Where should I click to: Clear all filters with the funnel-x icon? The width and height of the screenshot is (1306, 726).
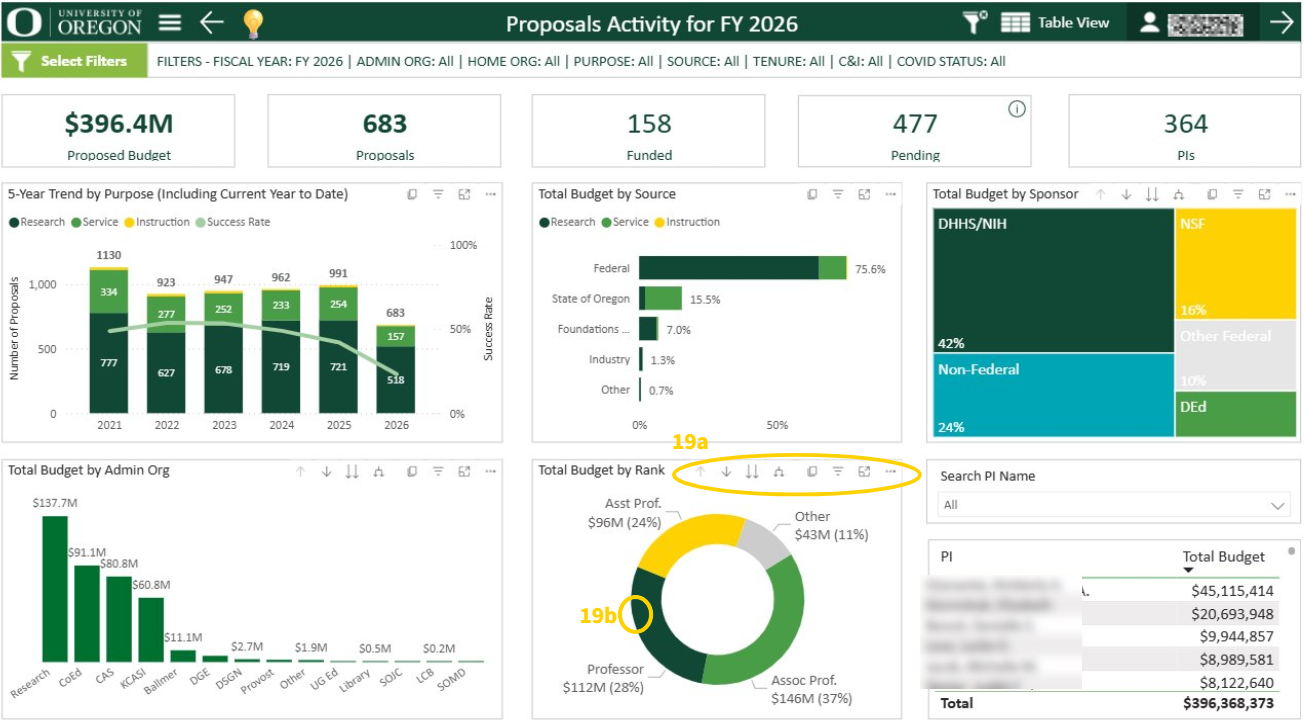974,22
